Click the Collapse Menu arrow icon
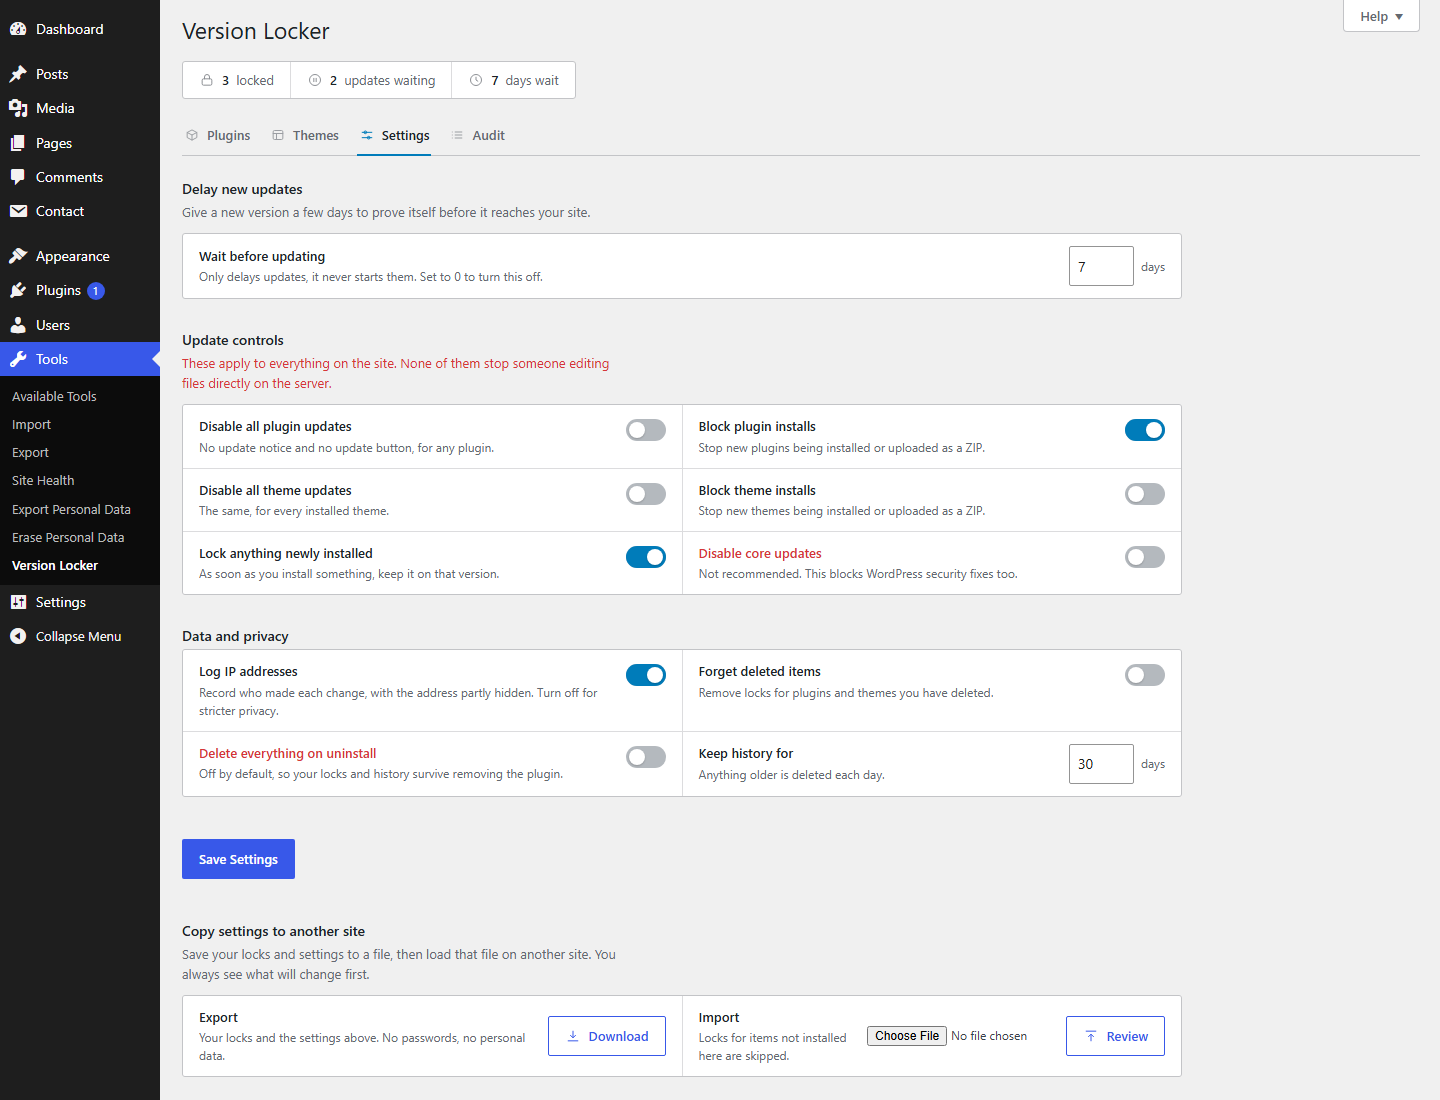Screen dimensions: 1440x1100 tap(18, 636)
